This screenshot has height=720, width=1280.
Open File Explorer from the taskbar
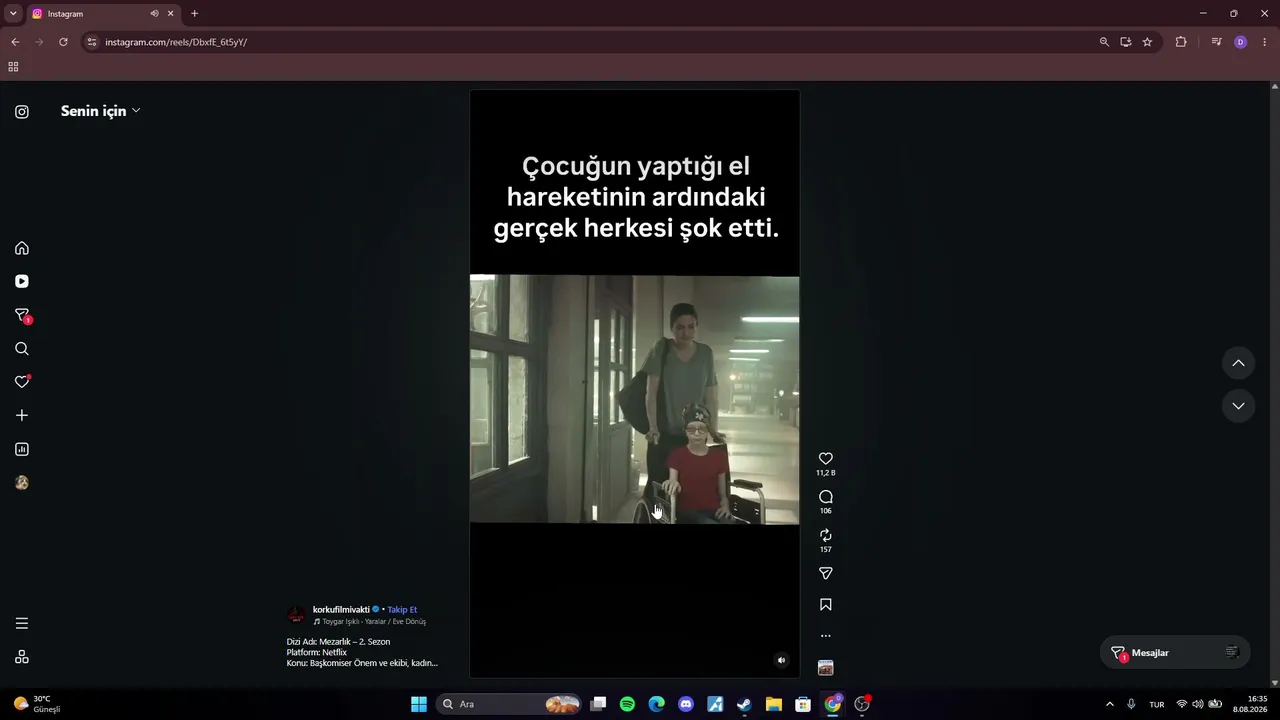(774, 704)
